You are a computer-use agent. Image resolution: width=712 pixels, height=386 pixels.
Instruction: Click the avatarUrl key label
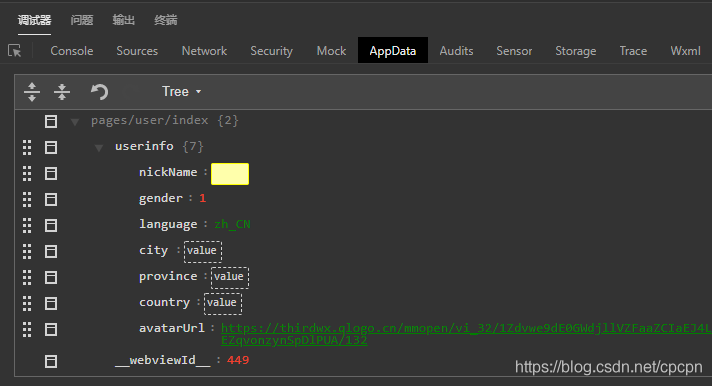(x=172, y=328)
